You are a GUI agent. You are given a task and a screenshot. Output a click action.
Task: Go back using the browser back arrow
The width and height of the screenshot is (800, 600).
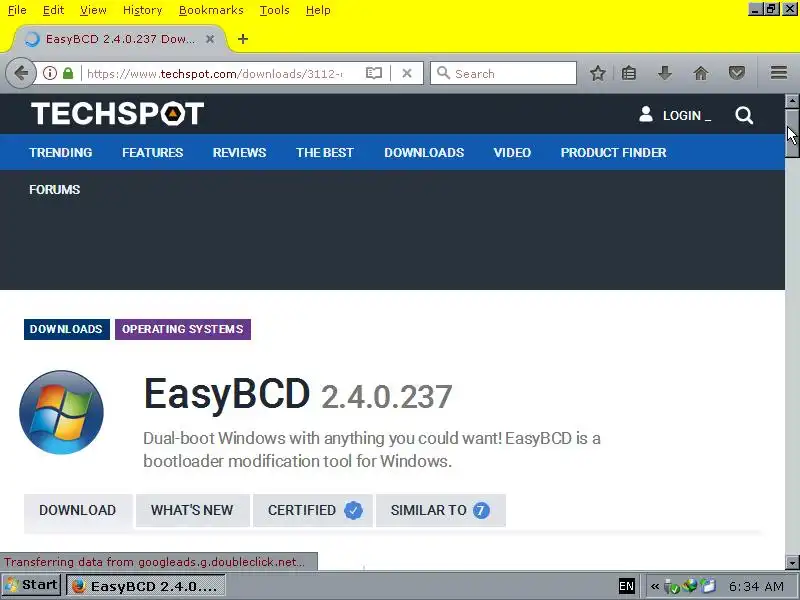(x=20, y=73)
